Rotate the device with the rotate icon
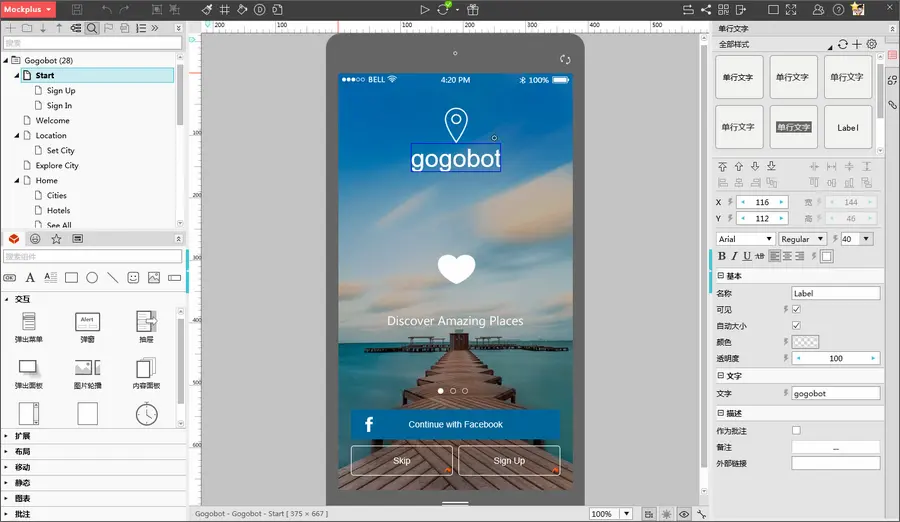This screenshot has width=900, height=522. pos(565,59)
